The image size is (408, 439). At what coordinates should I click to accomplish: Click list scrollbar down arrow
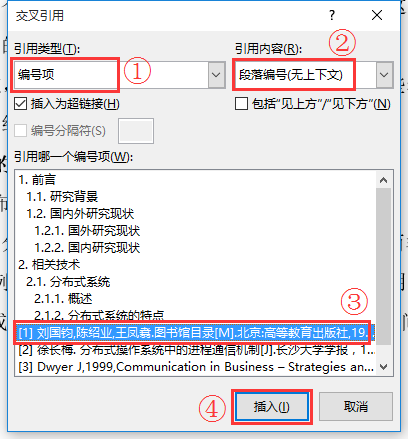point(384,367)
